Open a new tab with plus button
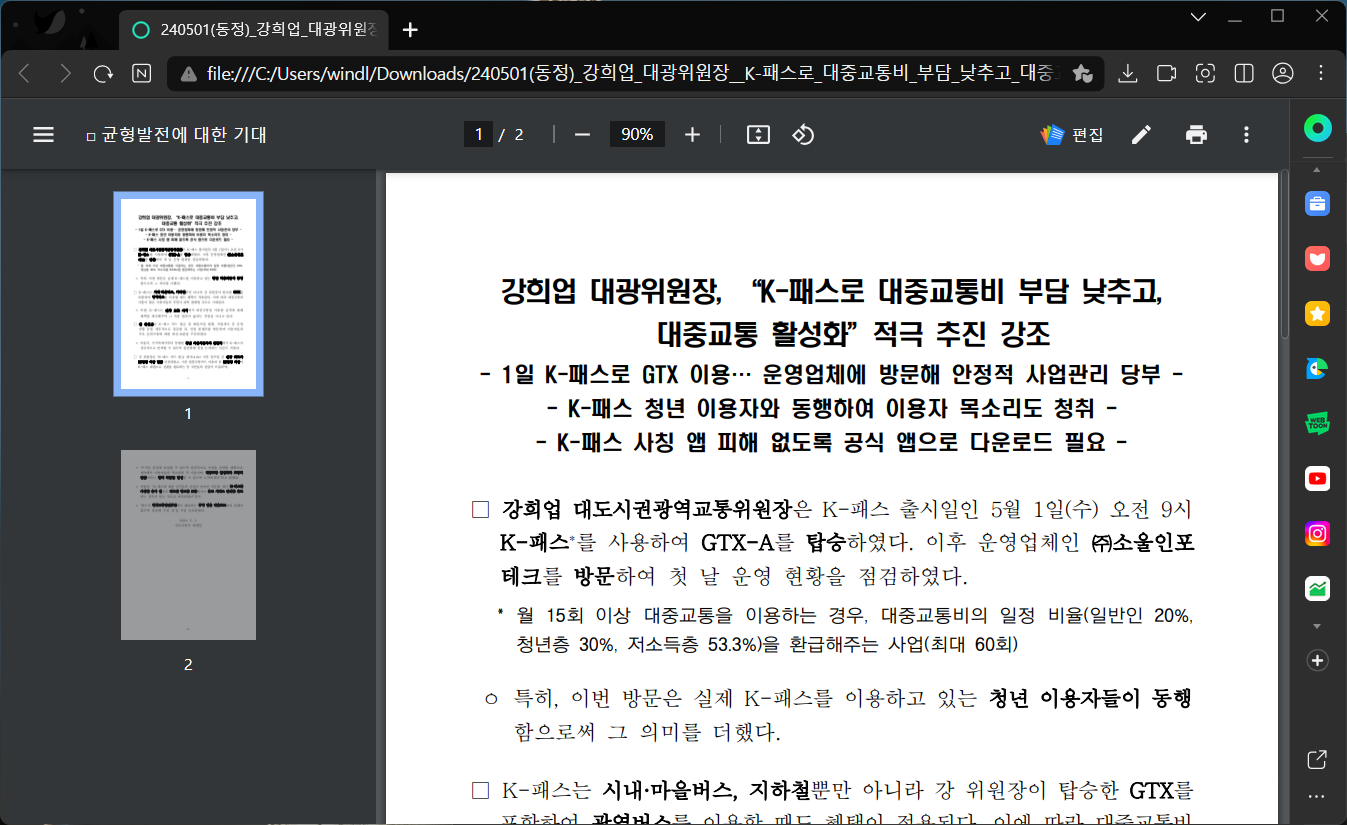This screenshot has width=1347, height=825. (x=410, y=29)
